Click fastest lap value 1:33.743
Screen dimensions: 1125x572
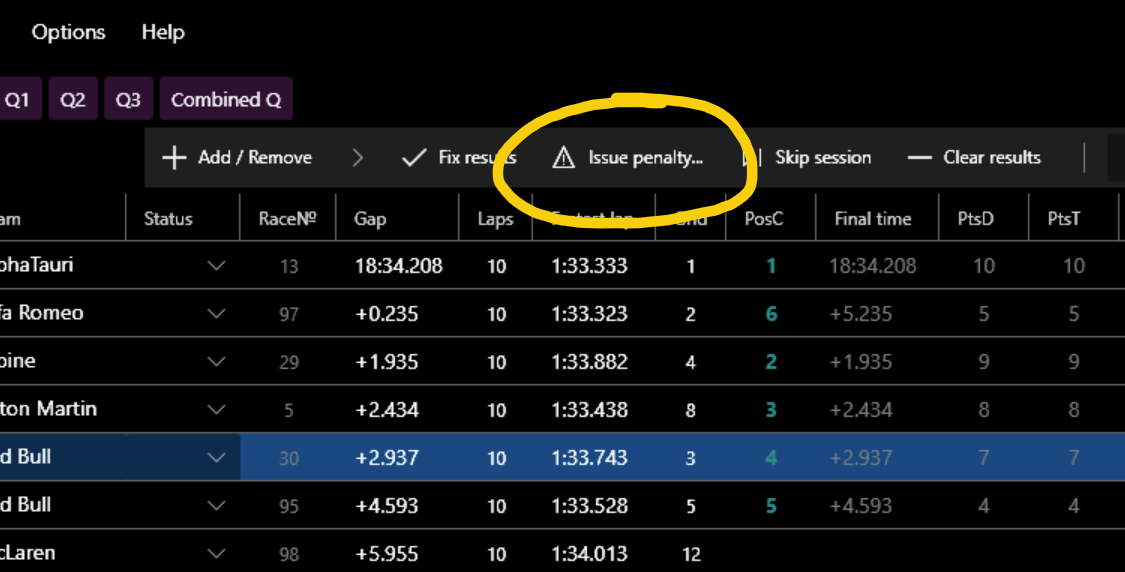pyautogui.click(x=589, y=458)
